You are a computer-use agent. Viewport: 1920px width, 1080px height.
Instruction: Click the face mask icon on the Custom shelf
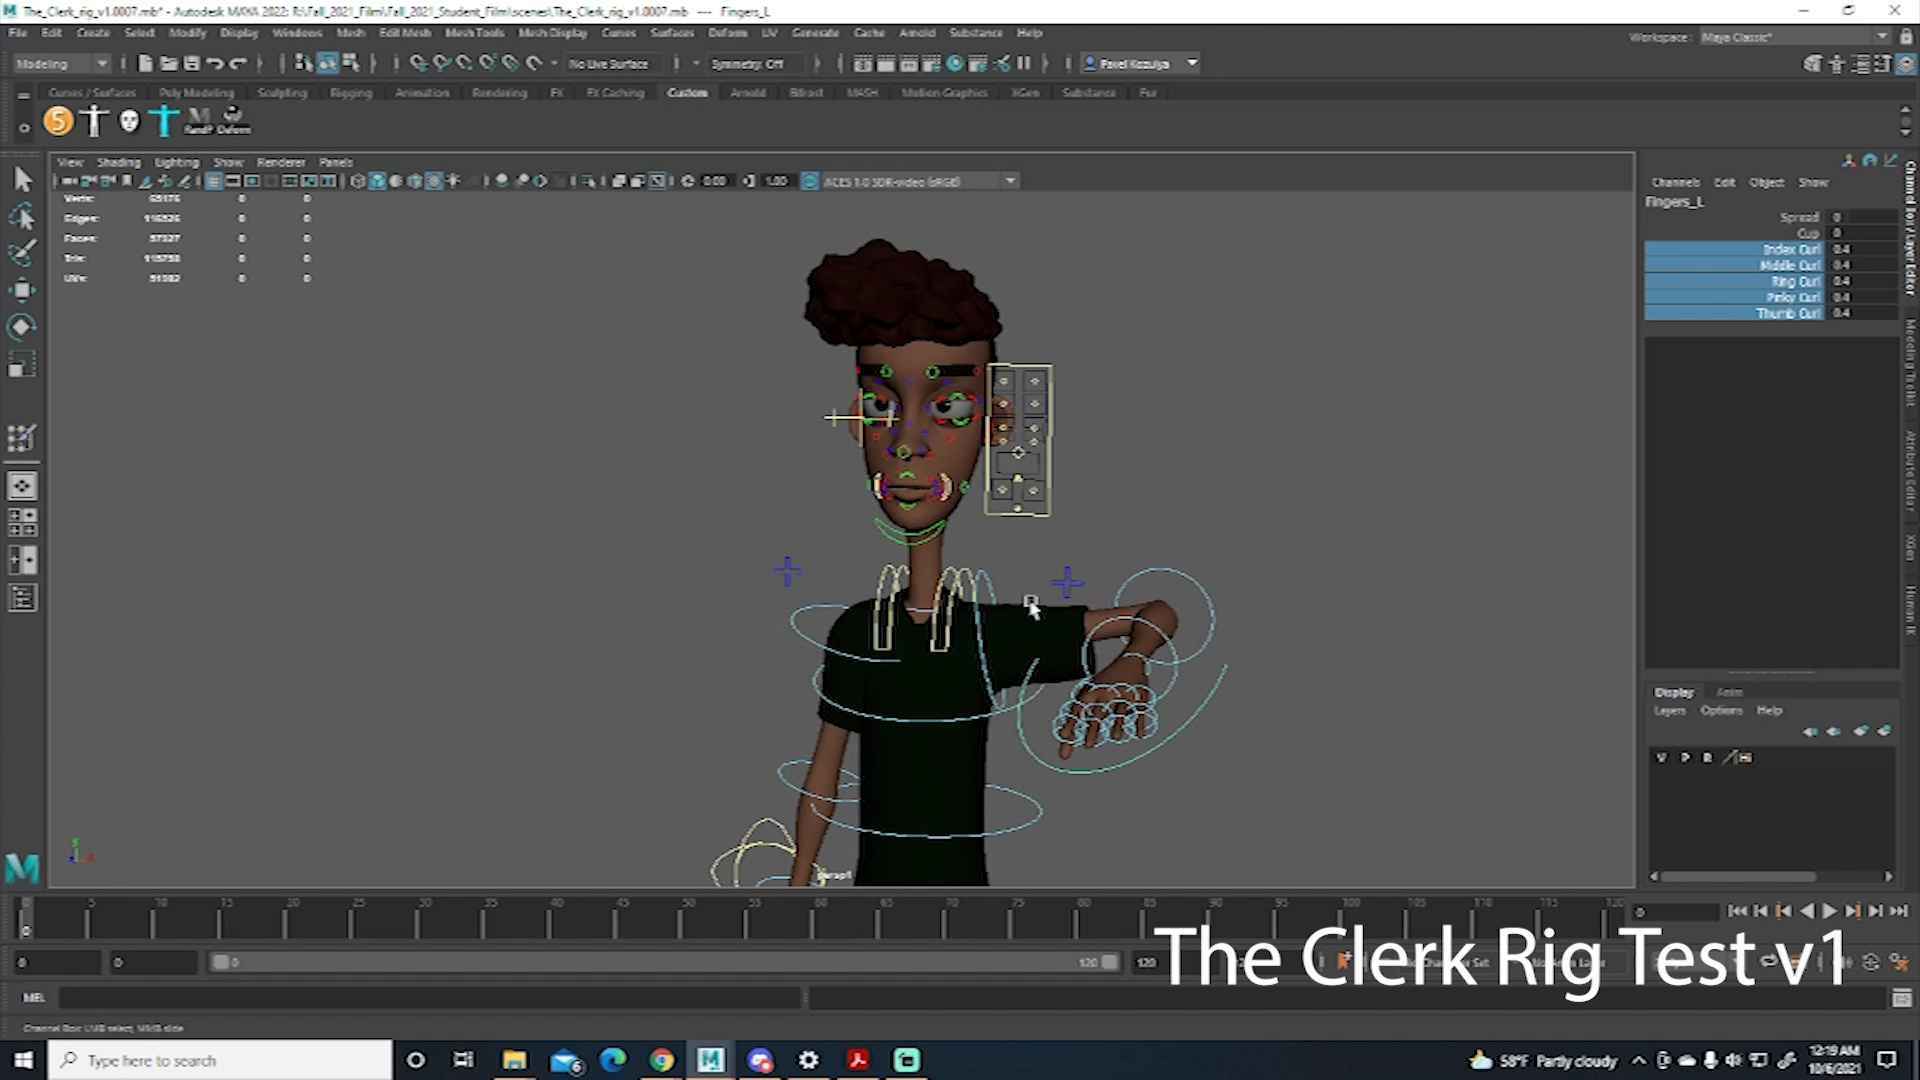(x=128, y=120)
